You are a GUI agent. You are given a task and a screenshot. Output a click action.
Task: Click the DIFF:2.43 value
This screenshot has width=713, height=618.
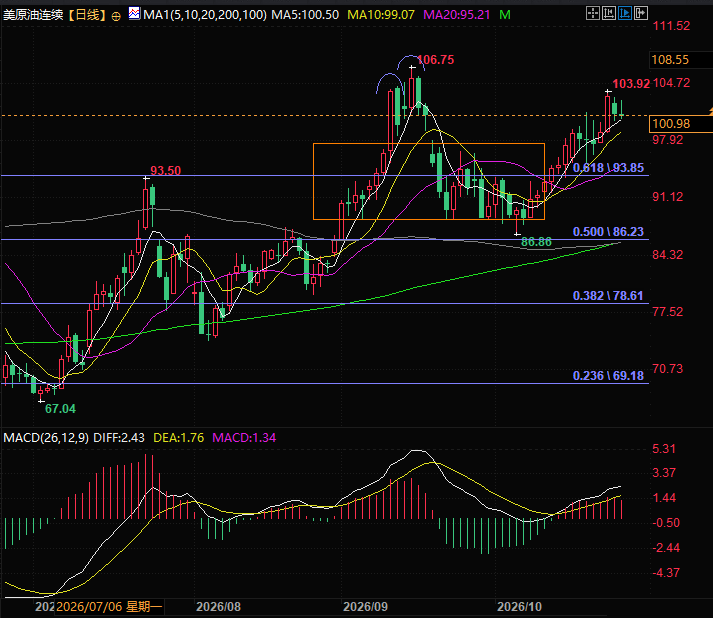pyautogui.click(x=119, y=438)
